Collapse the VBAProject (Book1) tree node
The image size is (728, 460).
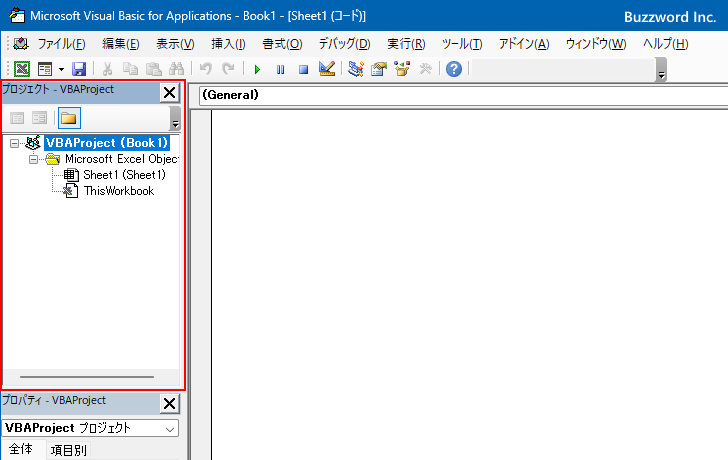[x=15, y=143]
